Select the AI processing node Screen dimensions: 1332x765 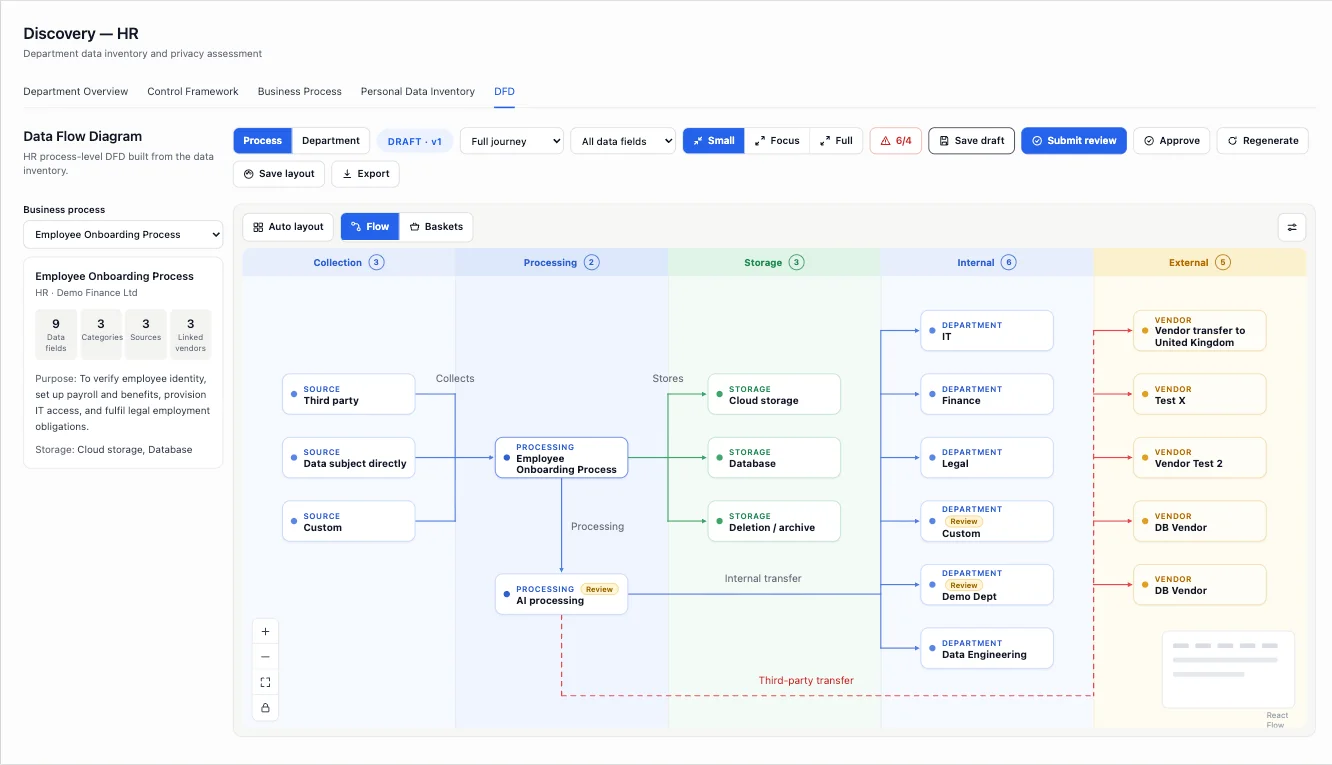561,594
